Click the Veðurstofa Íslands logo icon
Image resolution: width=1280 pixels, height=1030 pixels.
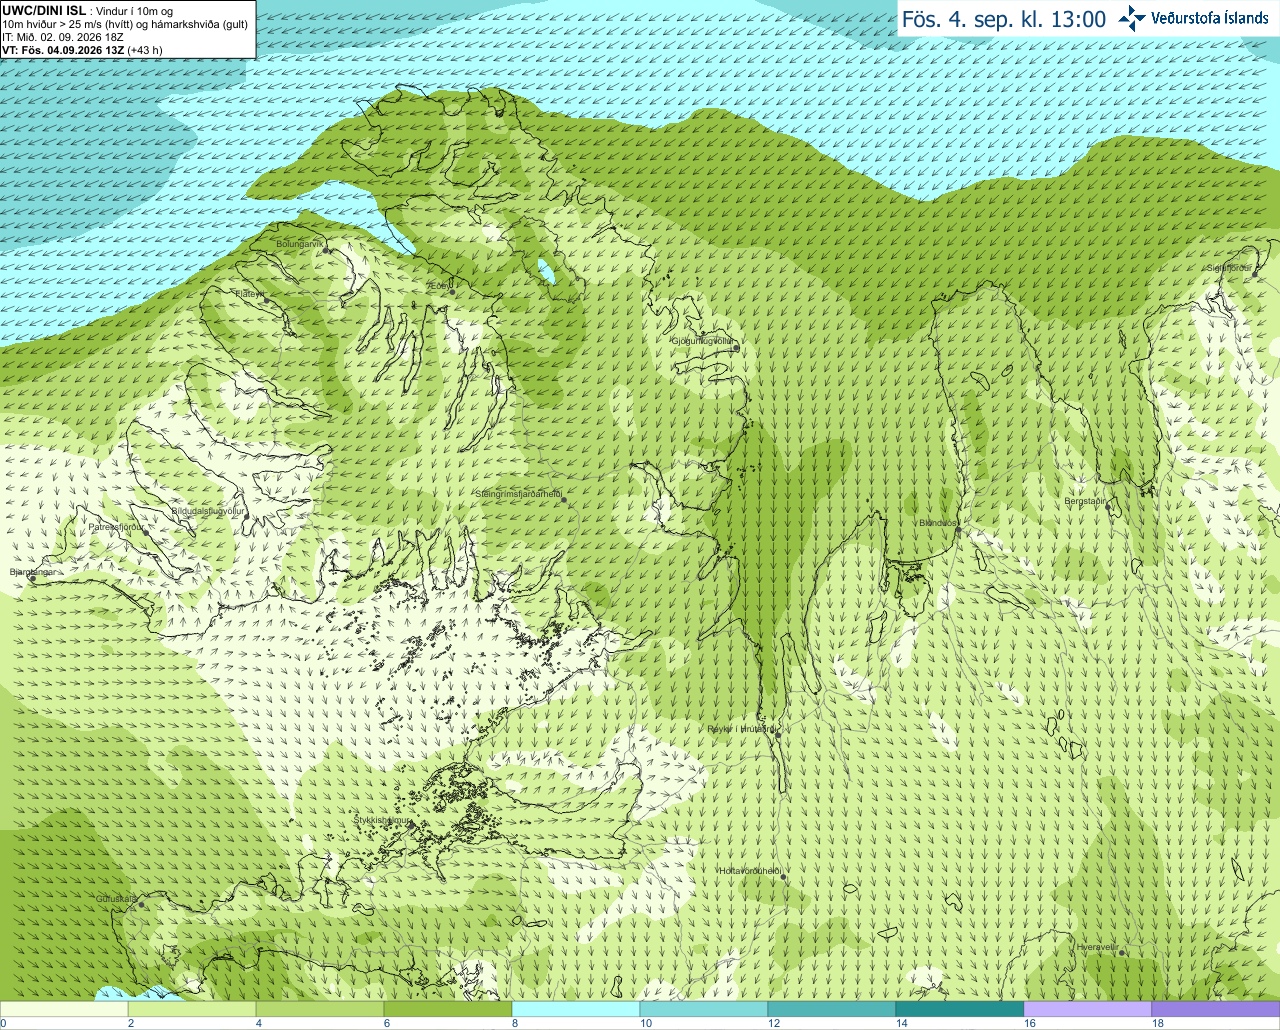1131,18
